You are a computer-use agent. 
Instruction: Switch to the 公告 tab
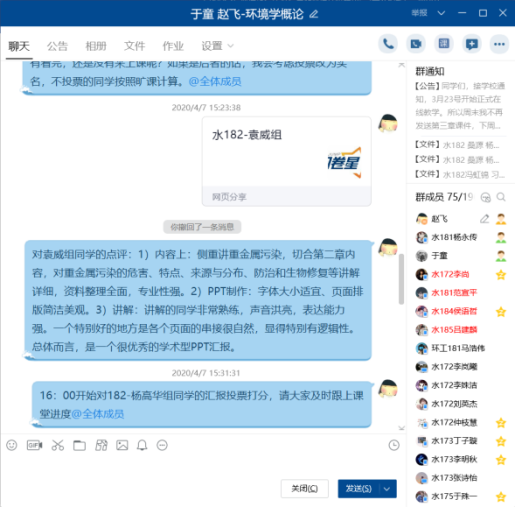coord(57,46)
